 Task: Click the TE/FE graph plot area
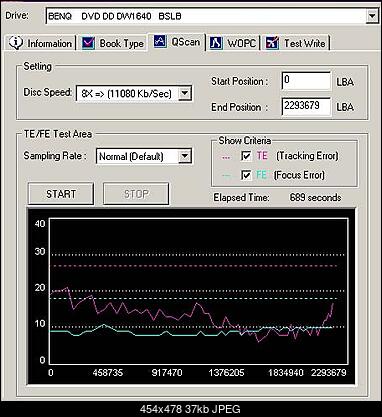pyautogui.click(x=199, y=291)
